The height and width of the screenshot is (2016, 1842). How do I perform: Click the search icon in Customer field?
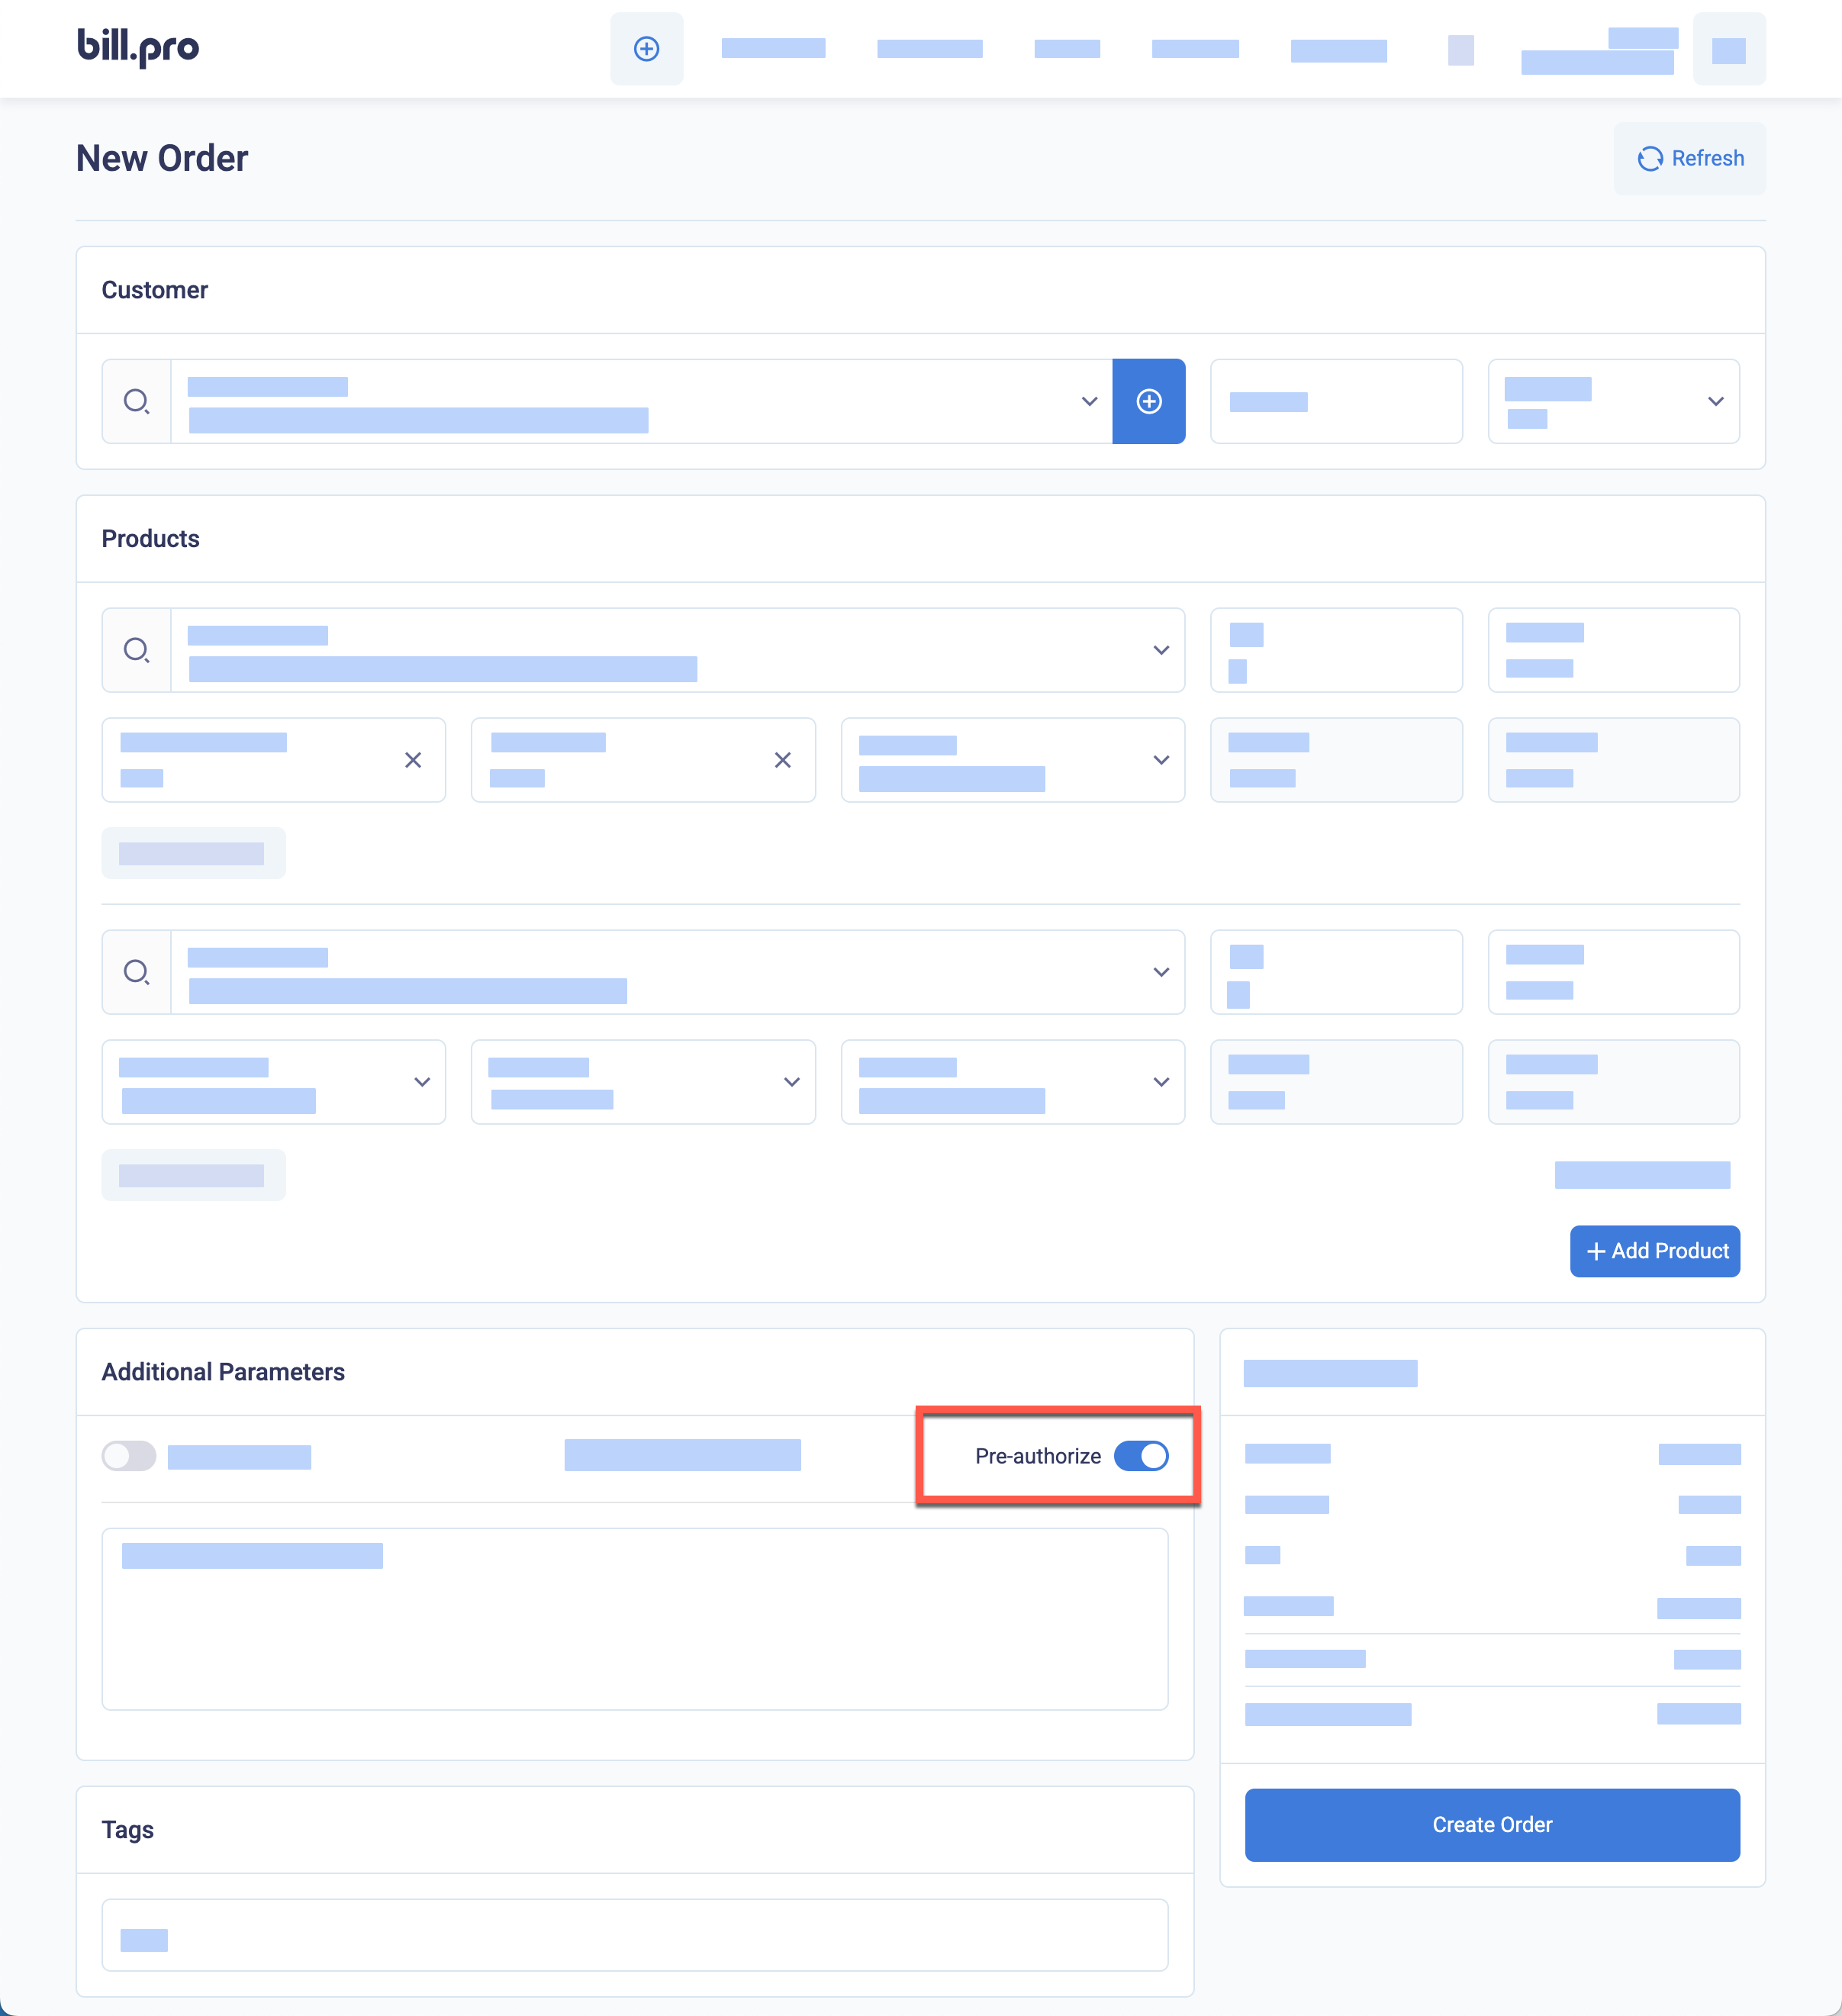136,401
